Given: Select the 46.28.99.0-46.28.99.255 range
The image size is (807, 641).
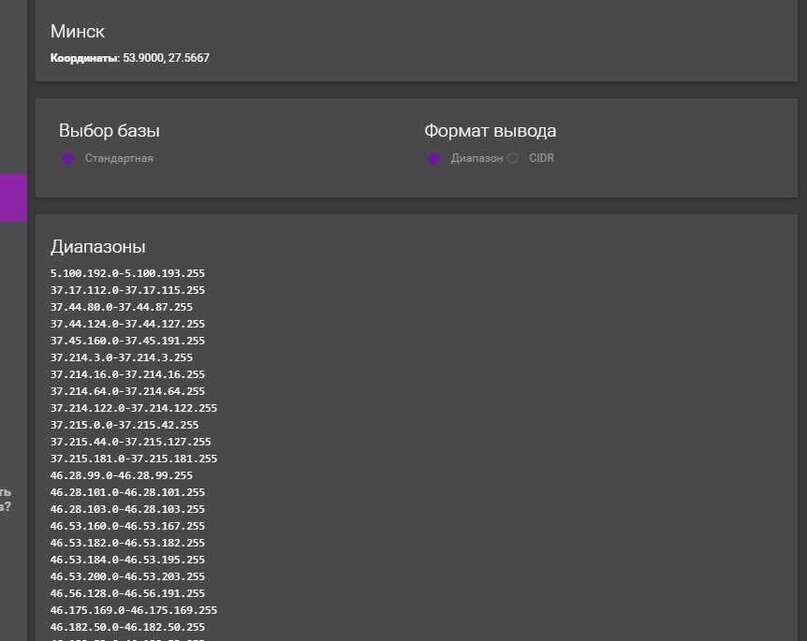Looking at the screenshot, I should click(121, 475).
